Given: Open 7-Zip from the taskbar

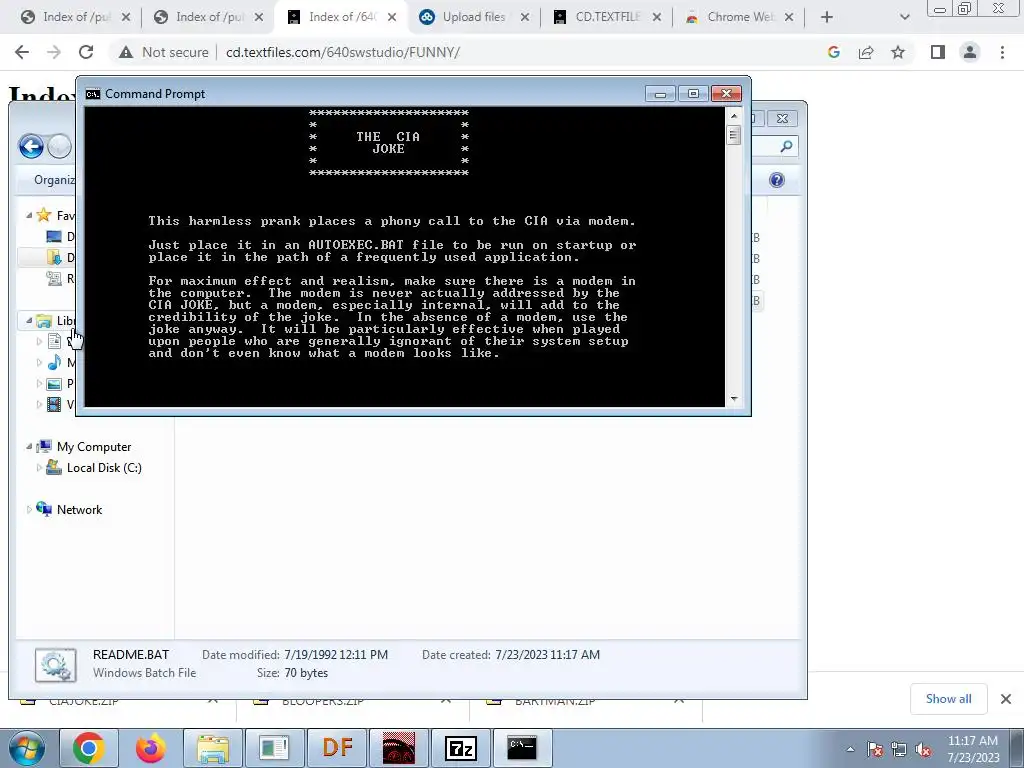Looking at the screenshot, I should point(460,748).
